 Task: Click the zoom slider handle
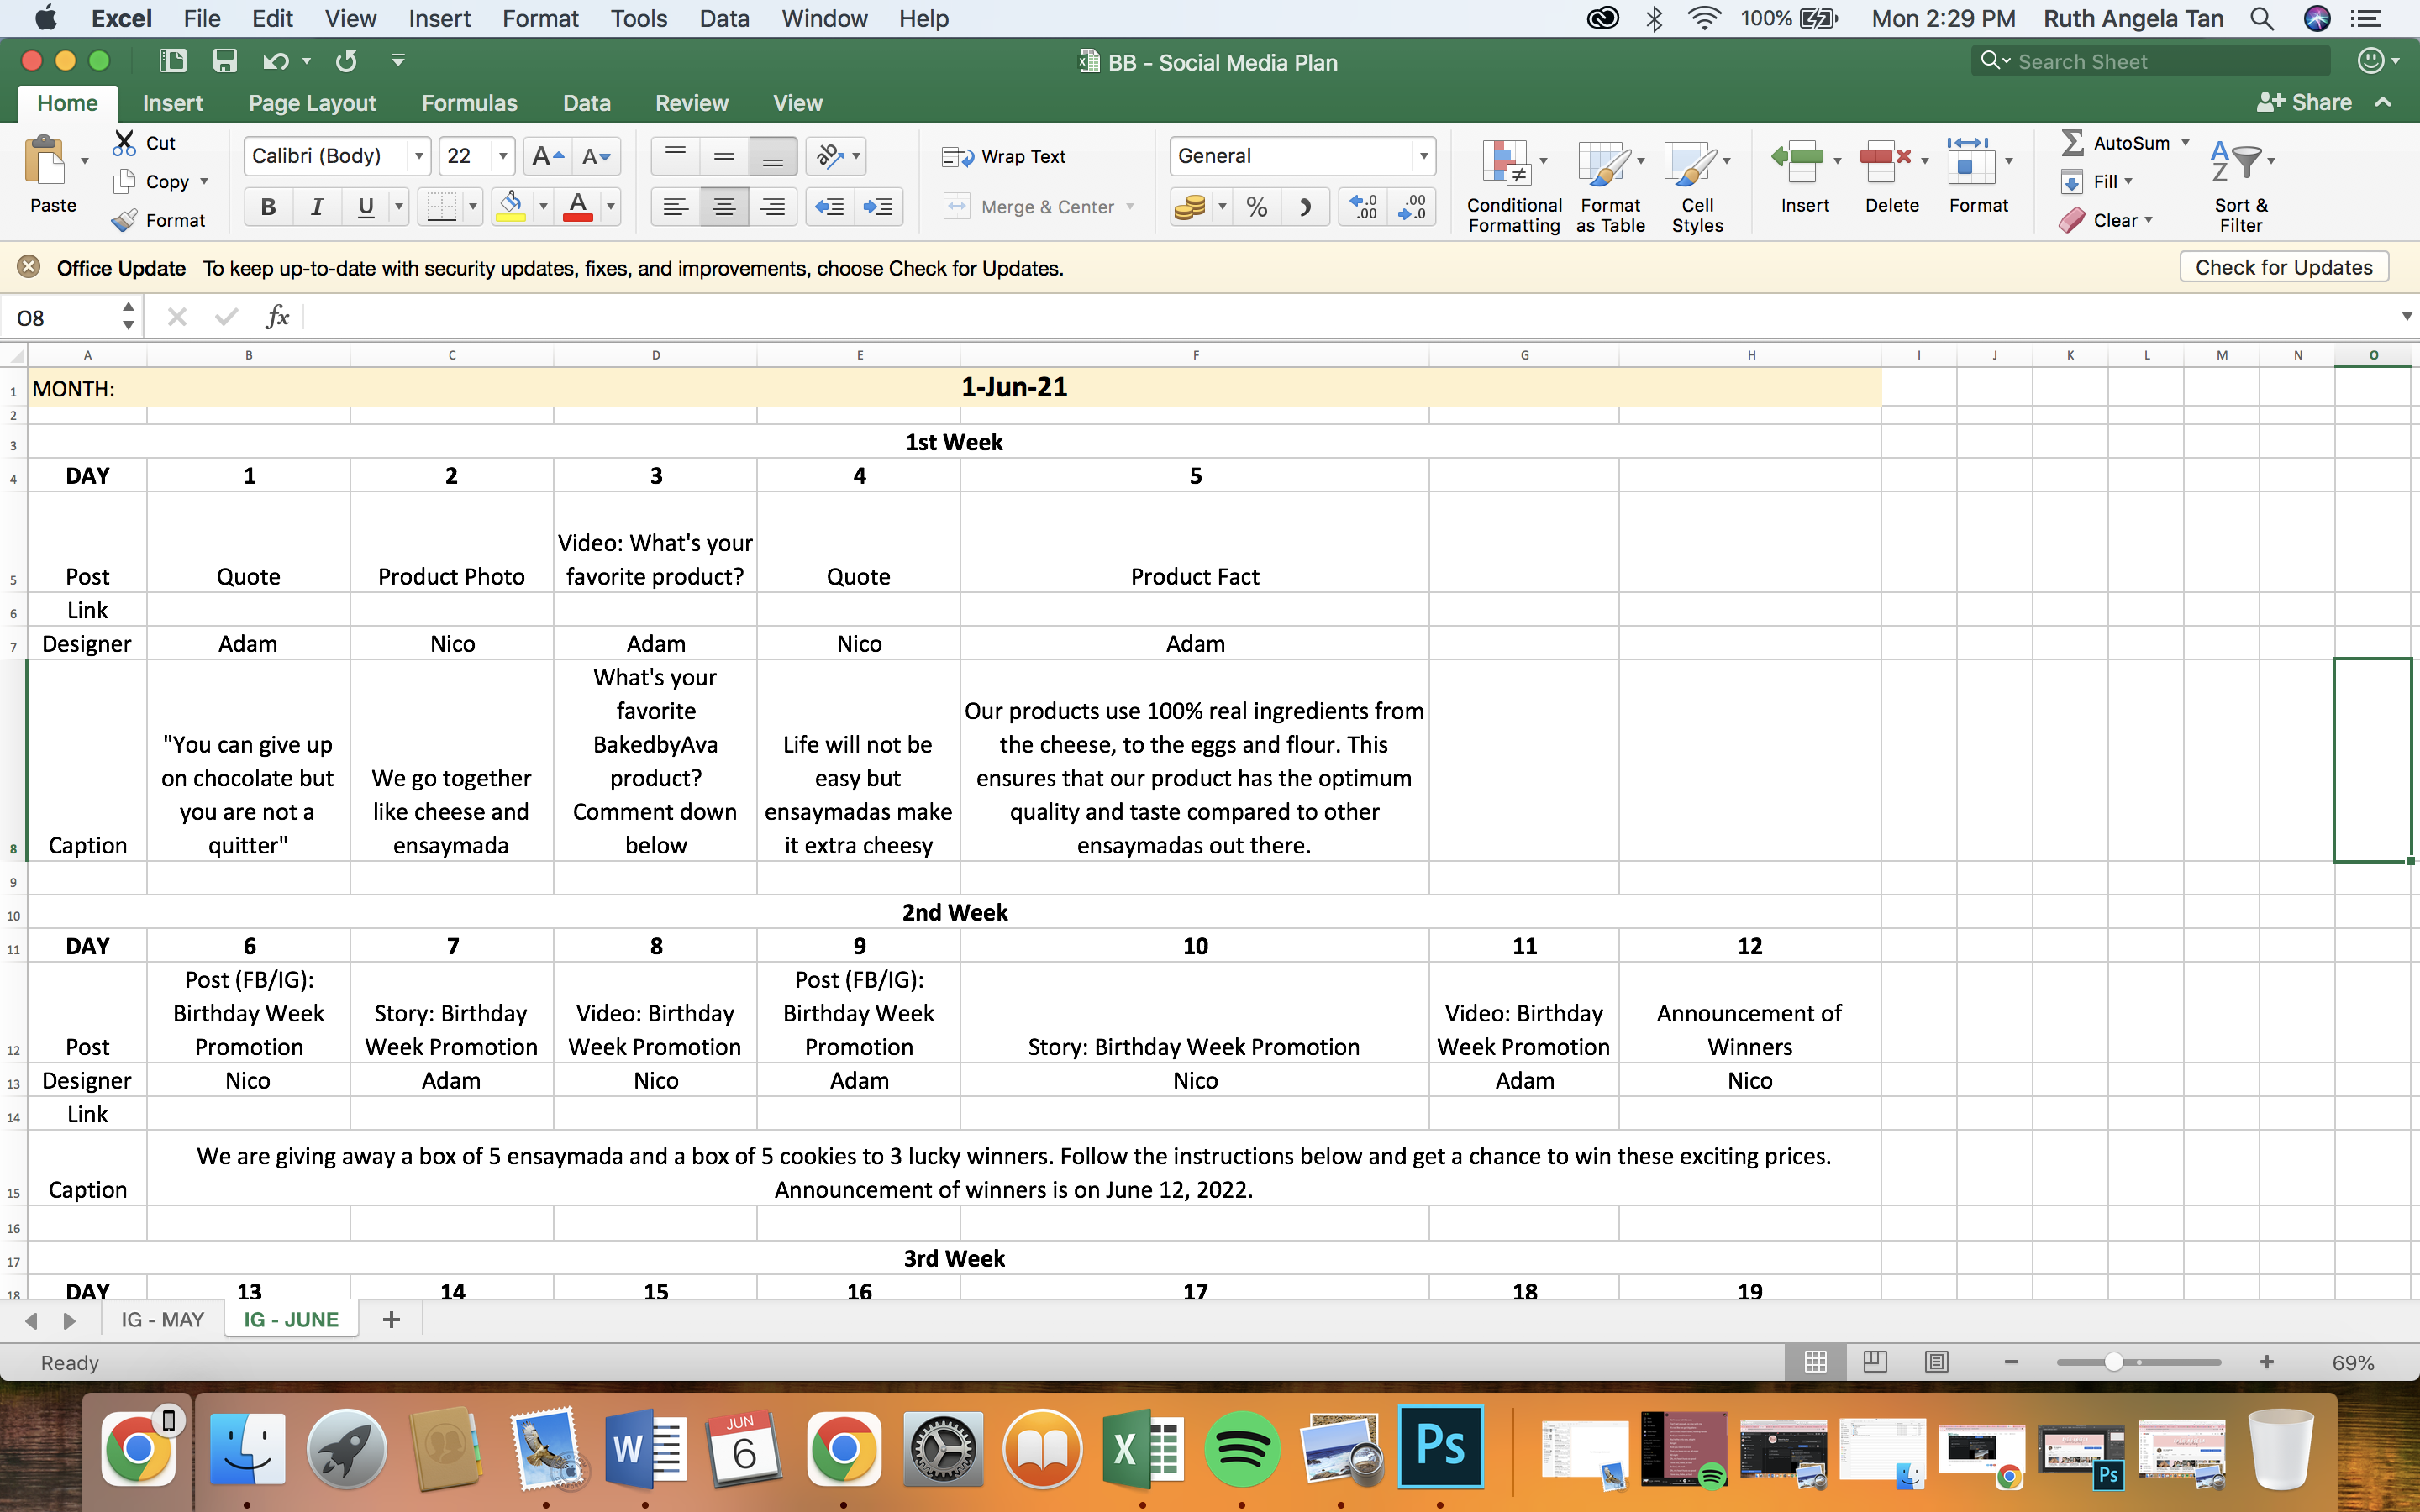(x=2113, y=1362)
